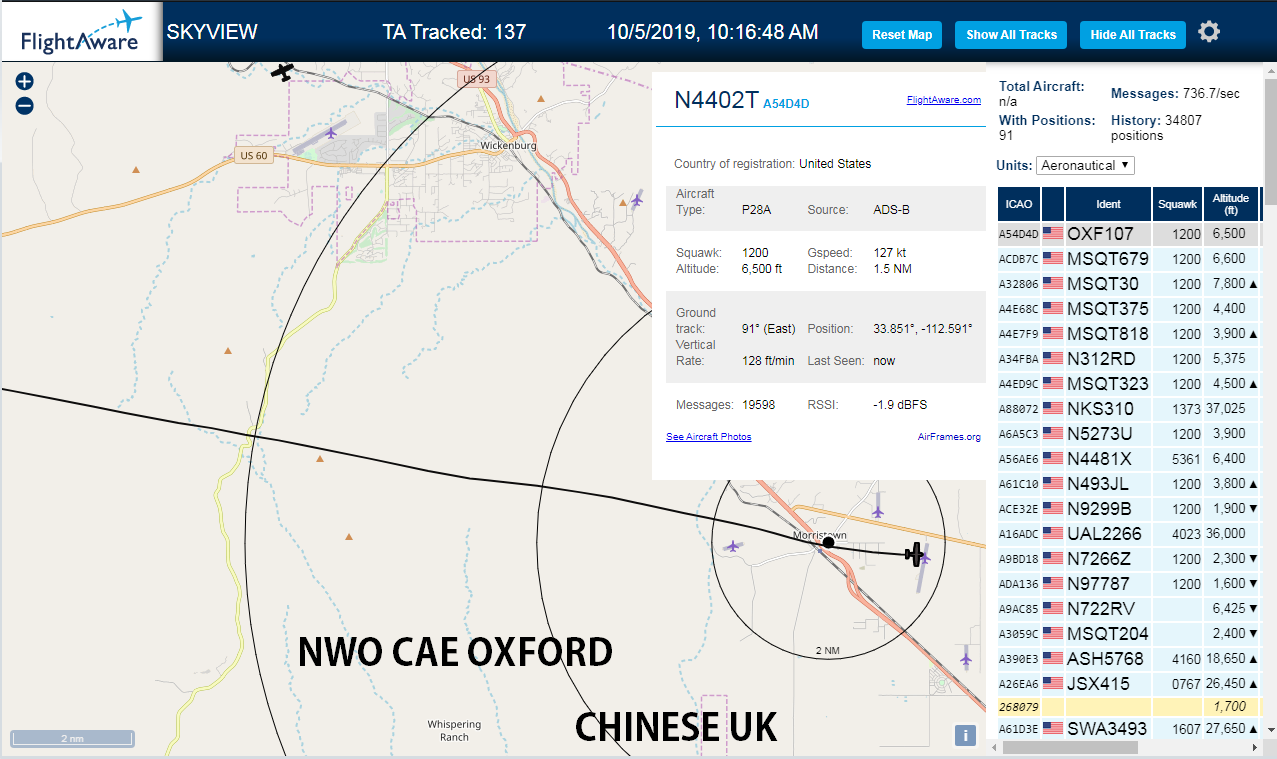
Task: Select the N722RV aircraft row
Action: (1128, 608)
